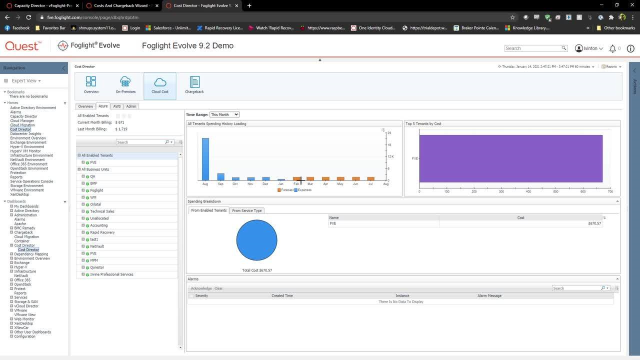Open the Reports dropdown menu
The image size is (640, 360).
click(x=611, y=67)
